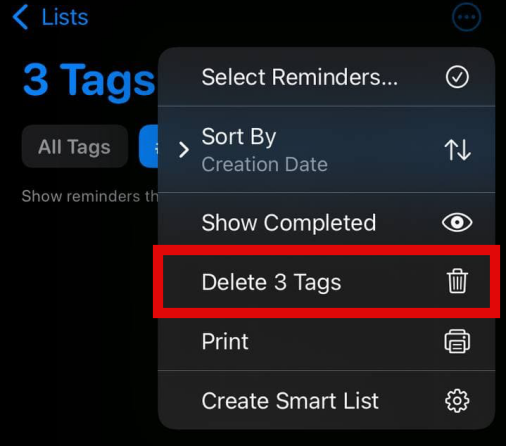Click the up-down sort arrows icon
506x446 pixels.
457,150
